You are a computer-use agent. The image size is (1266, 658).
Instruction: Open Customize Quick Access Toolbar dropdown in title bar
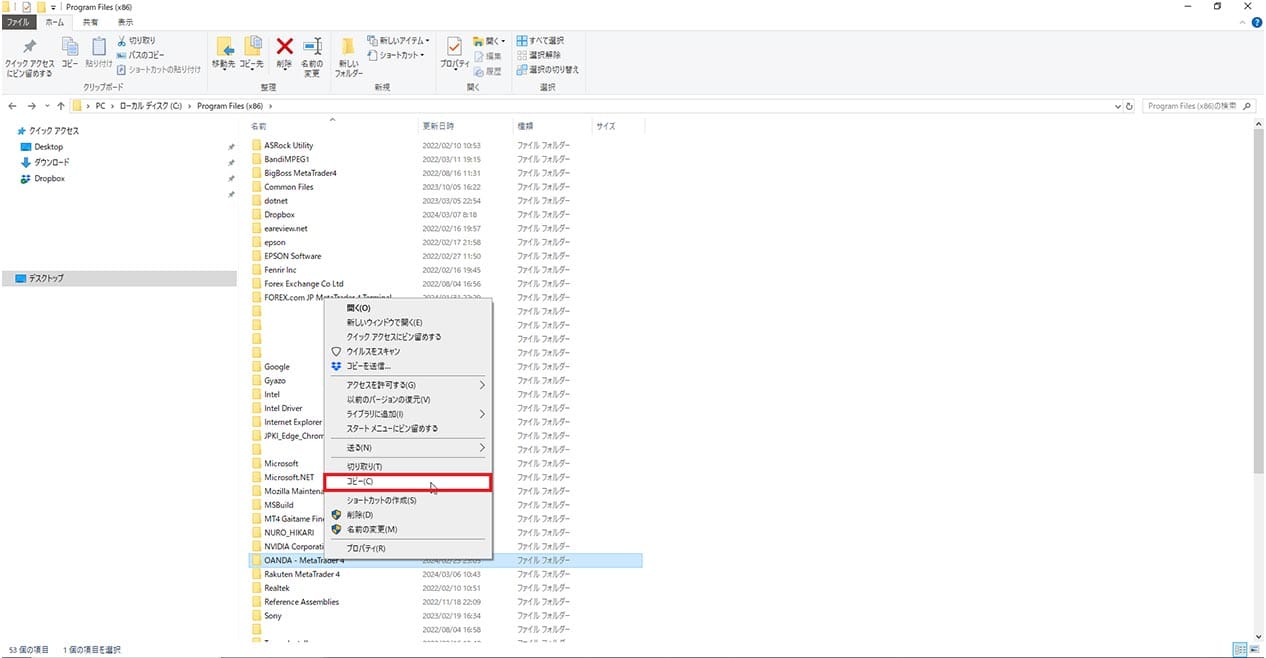[52, 6]
